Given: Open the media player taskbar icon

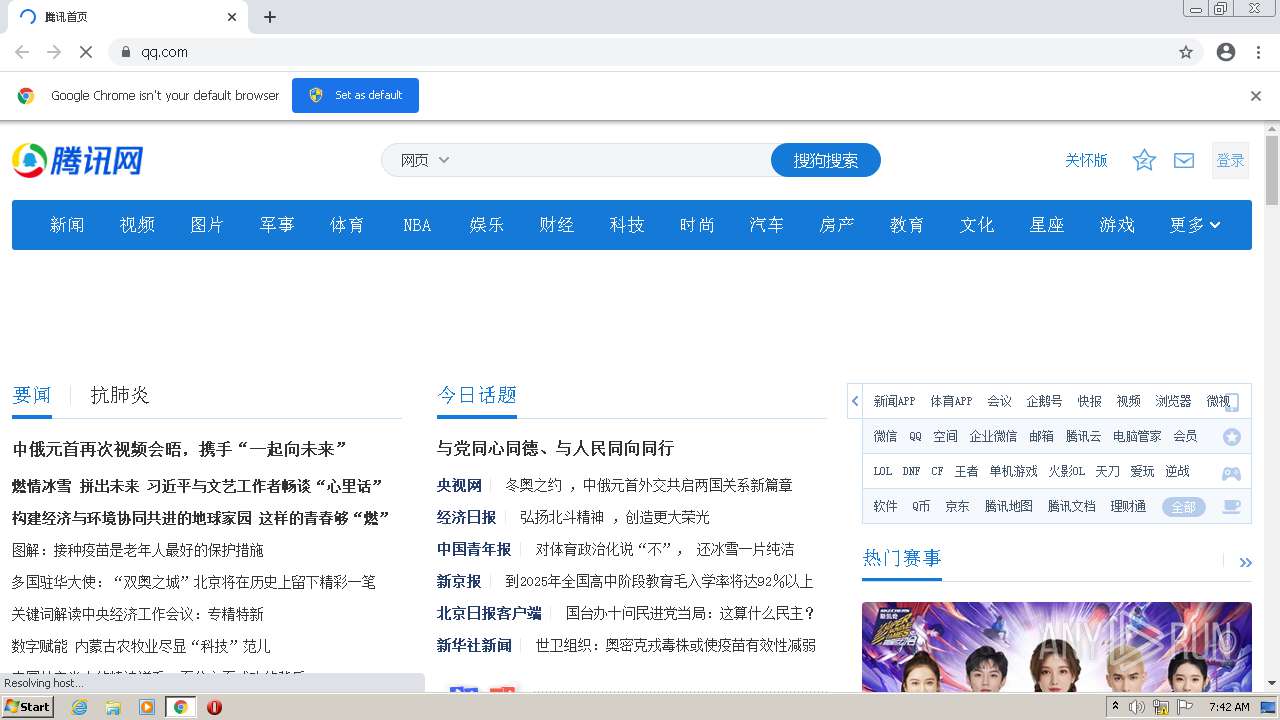Looking at the screenshot, I should tap(147, 707).
